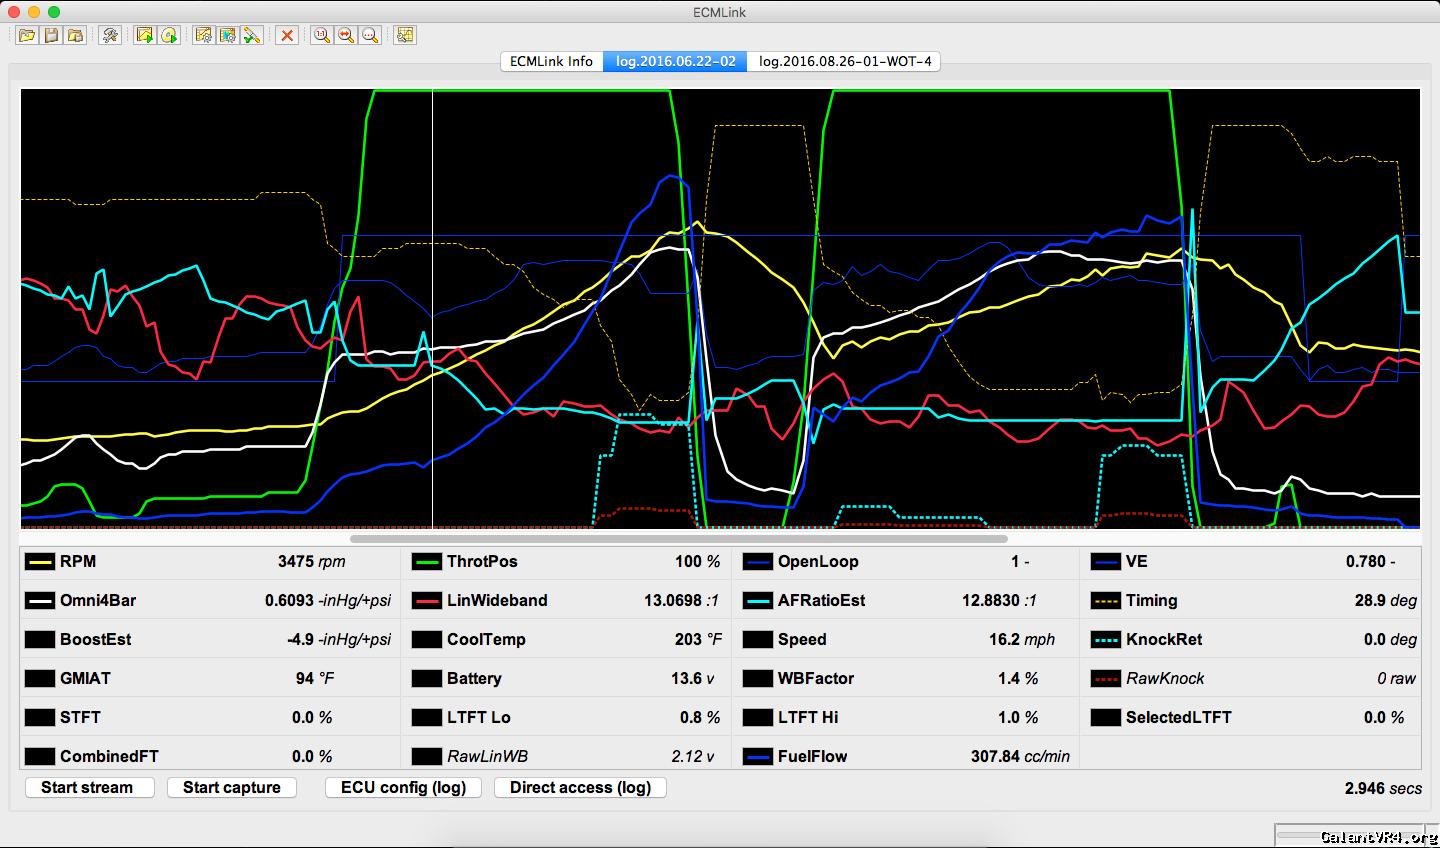Click the cursor graph with gear icon
The width and height of the screenshot is (1440, 848).
pyautogui.click(x=228, y=35)
